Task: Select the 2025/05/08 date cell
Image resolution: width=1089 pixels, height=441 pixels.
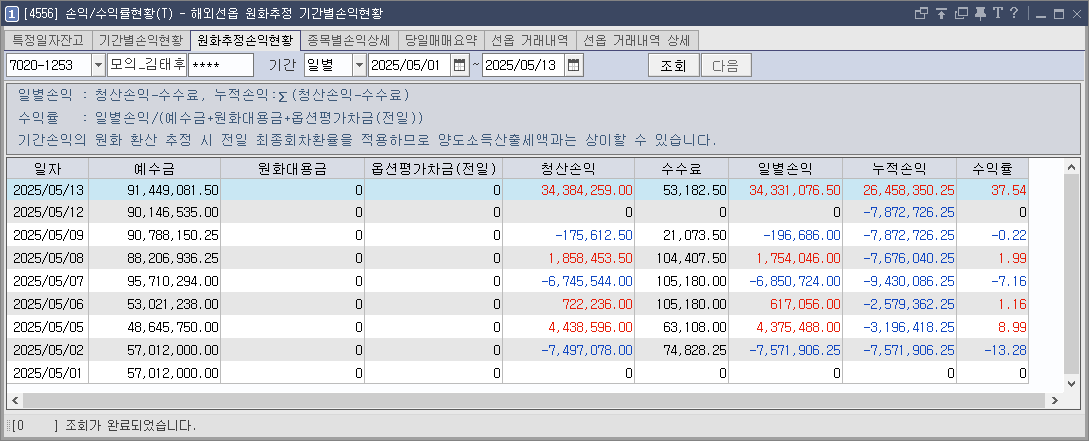Action: [48, 258]
